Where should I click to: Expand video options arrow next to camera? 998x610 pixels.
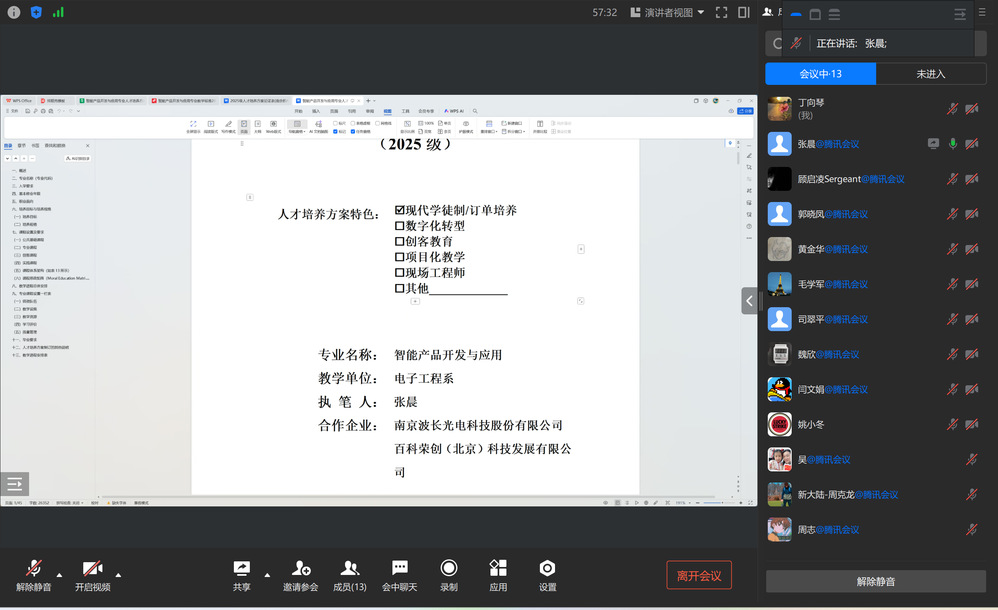tap(118, 575)
